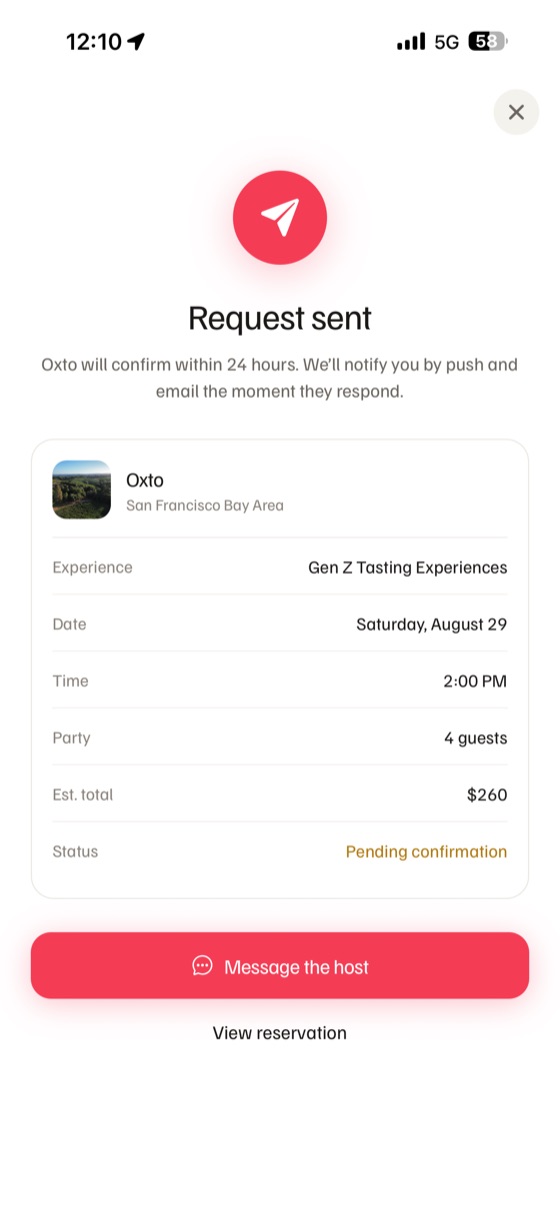The image size is (560, 1216).
Task: Tap the $260 estimated total
Action: pos(487,796)
